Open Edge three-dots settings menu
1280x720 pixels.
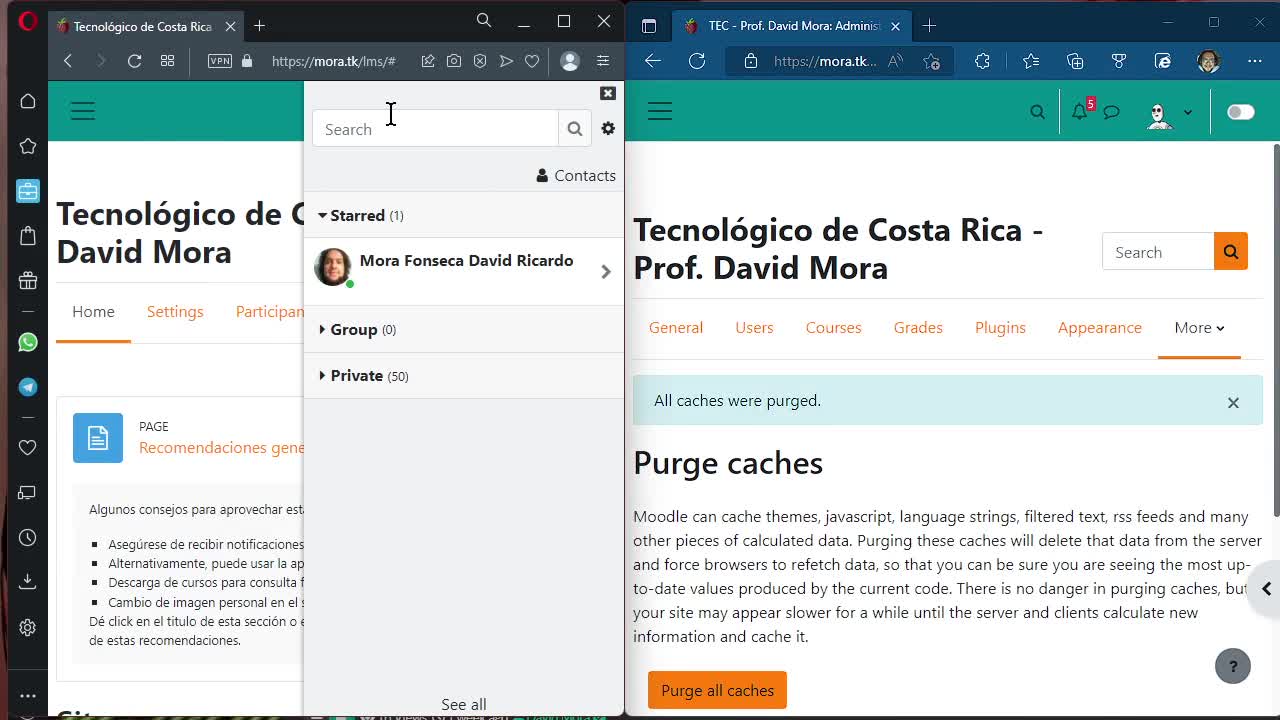click(1255, 61)
